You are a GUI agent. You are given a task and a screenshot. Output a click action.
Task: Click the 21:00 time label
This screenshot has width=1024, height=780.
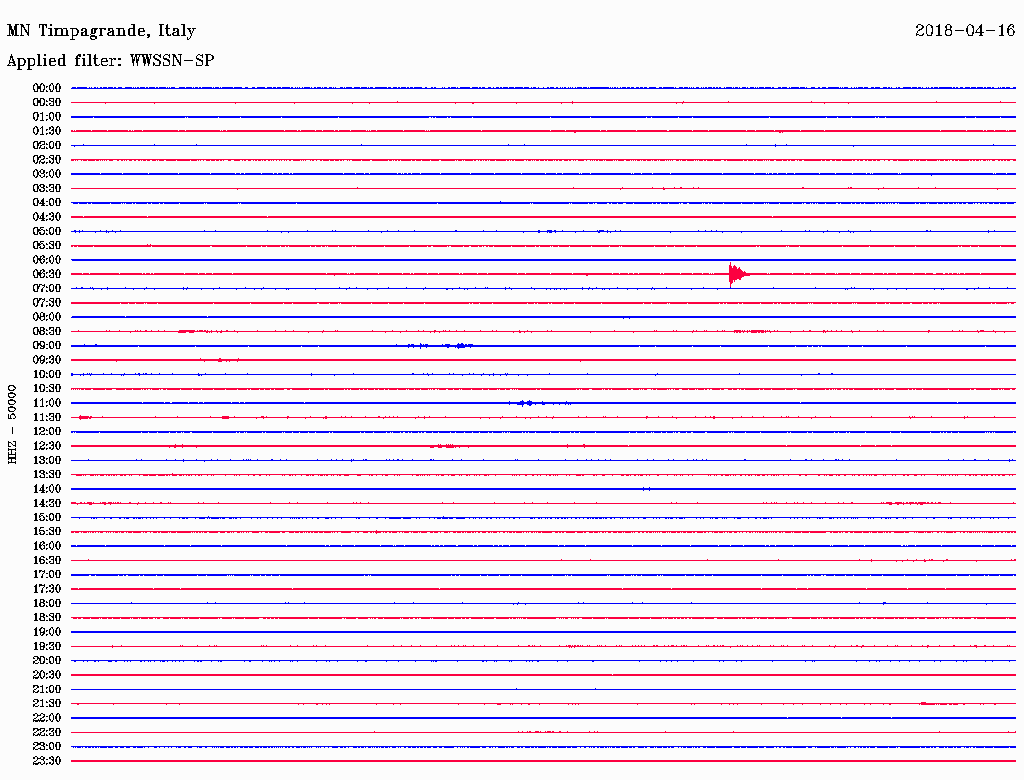pyautogui.click(x=47, y=690)
